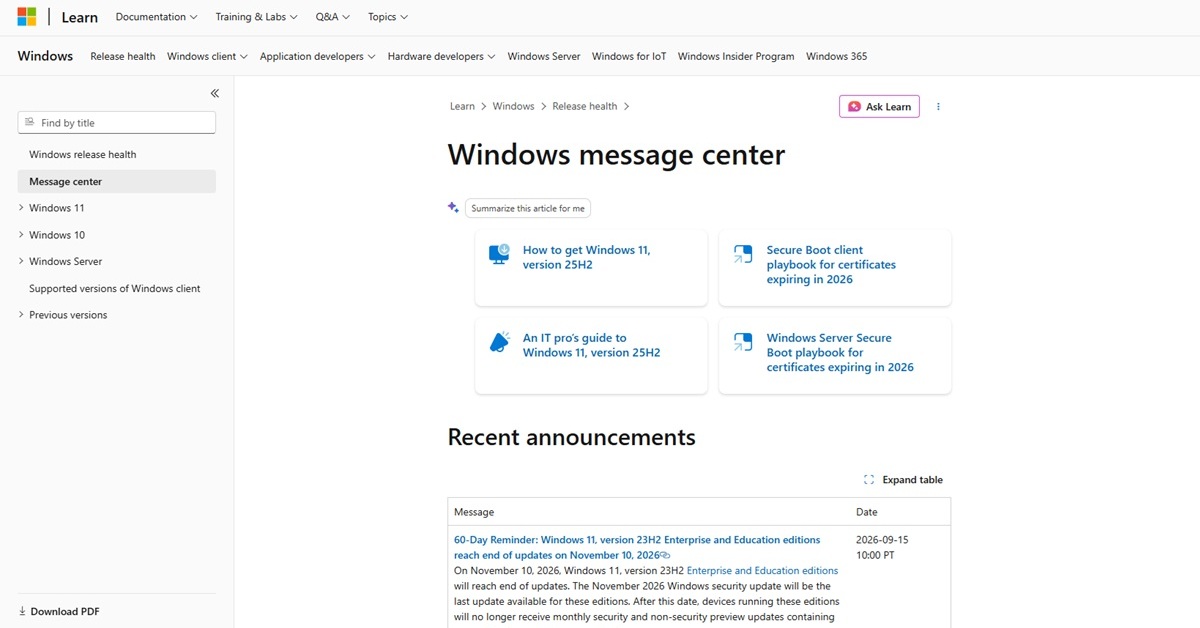
Task: Click the Ask Learn chat icon
Action: pos(854,106)
